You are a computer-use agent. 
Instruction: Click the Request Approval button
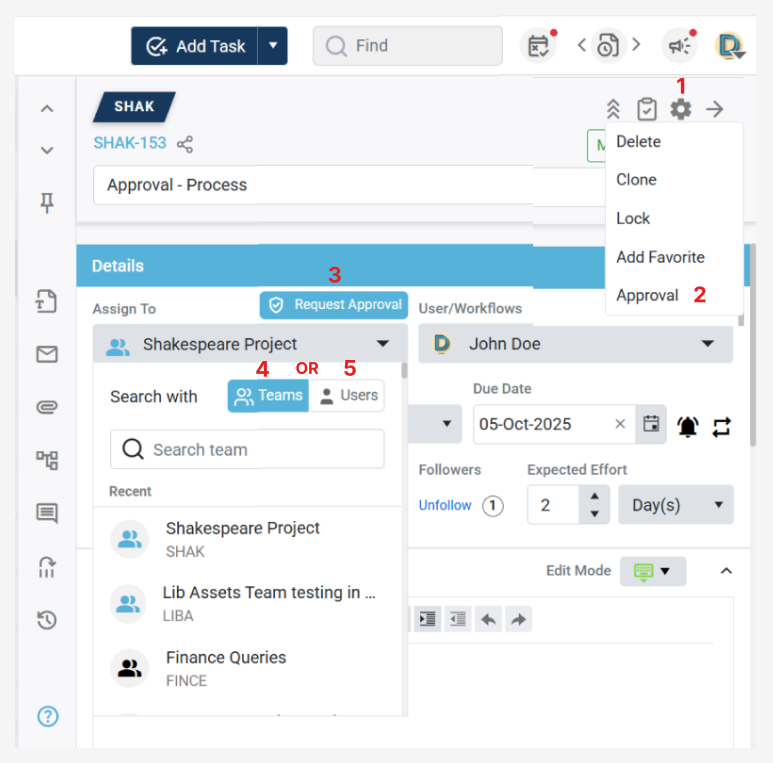335,305
